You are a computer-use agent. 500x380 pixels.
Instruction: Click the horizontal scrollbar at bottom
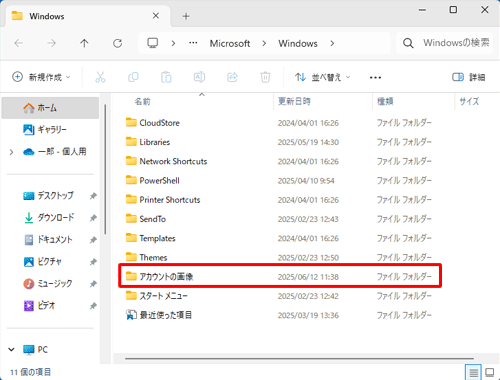[x=299, y=359]
